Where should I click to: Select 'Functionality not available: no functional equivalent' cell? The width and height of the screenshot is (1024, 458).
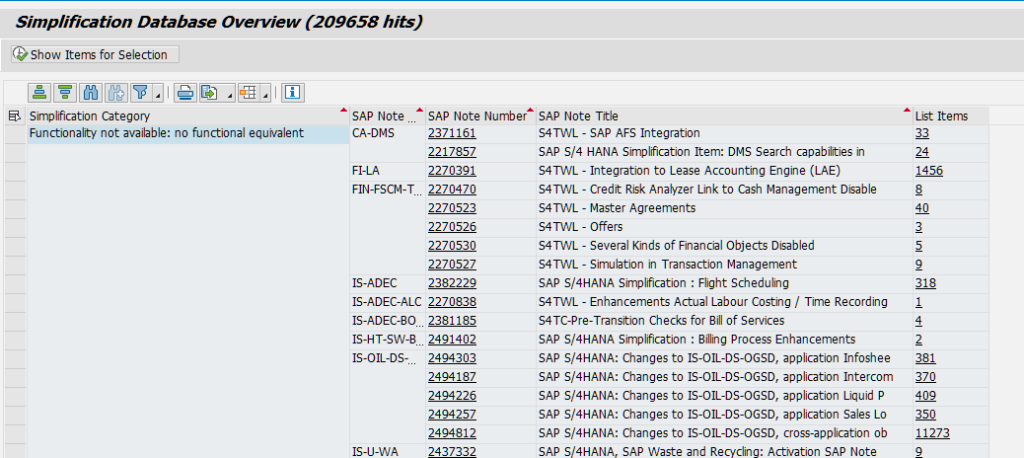(188, 133)
